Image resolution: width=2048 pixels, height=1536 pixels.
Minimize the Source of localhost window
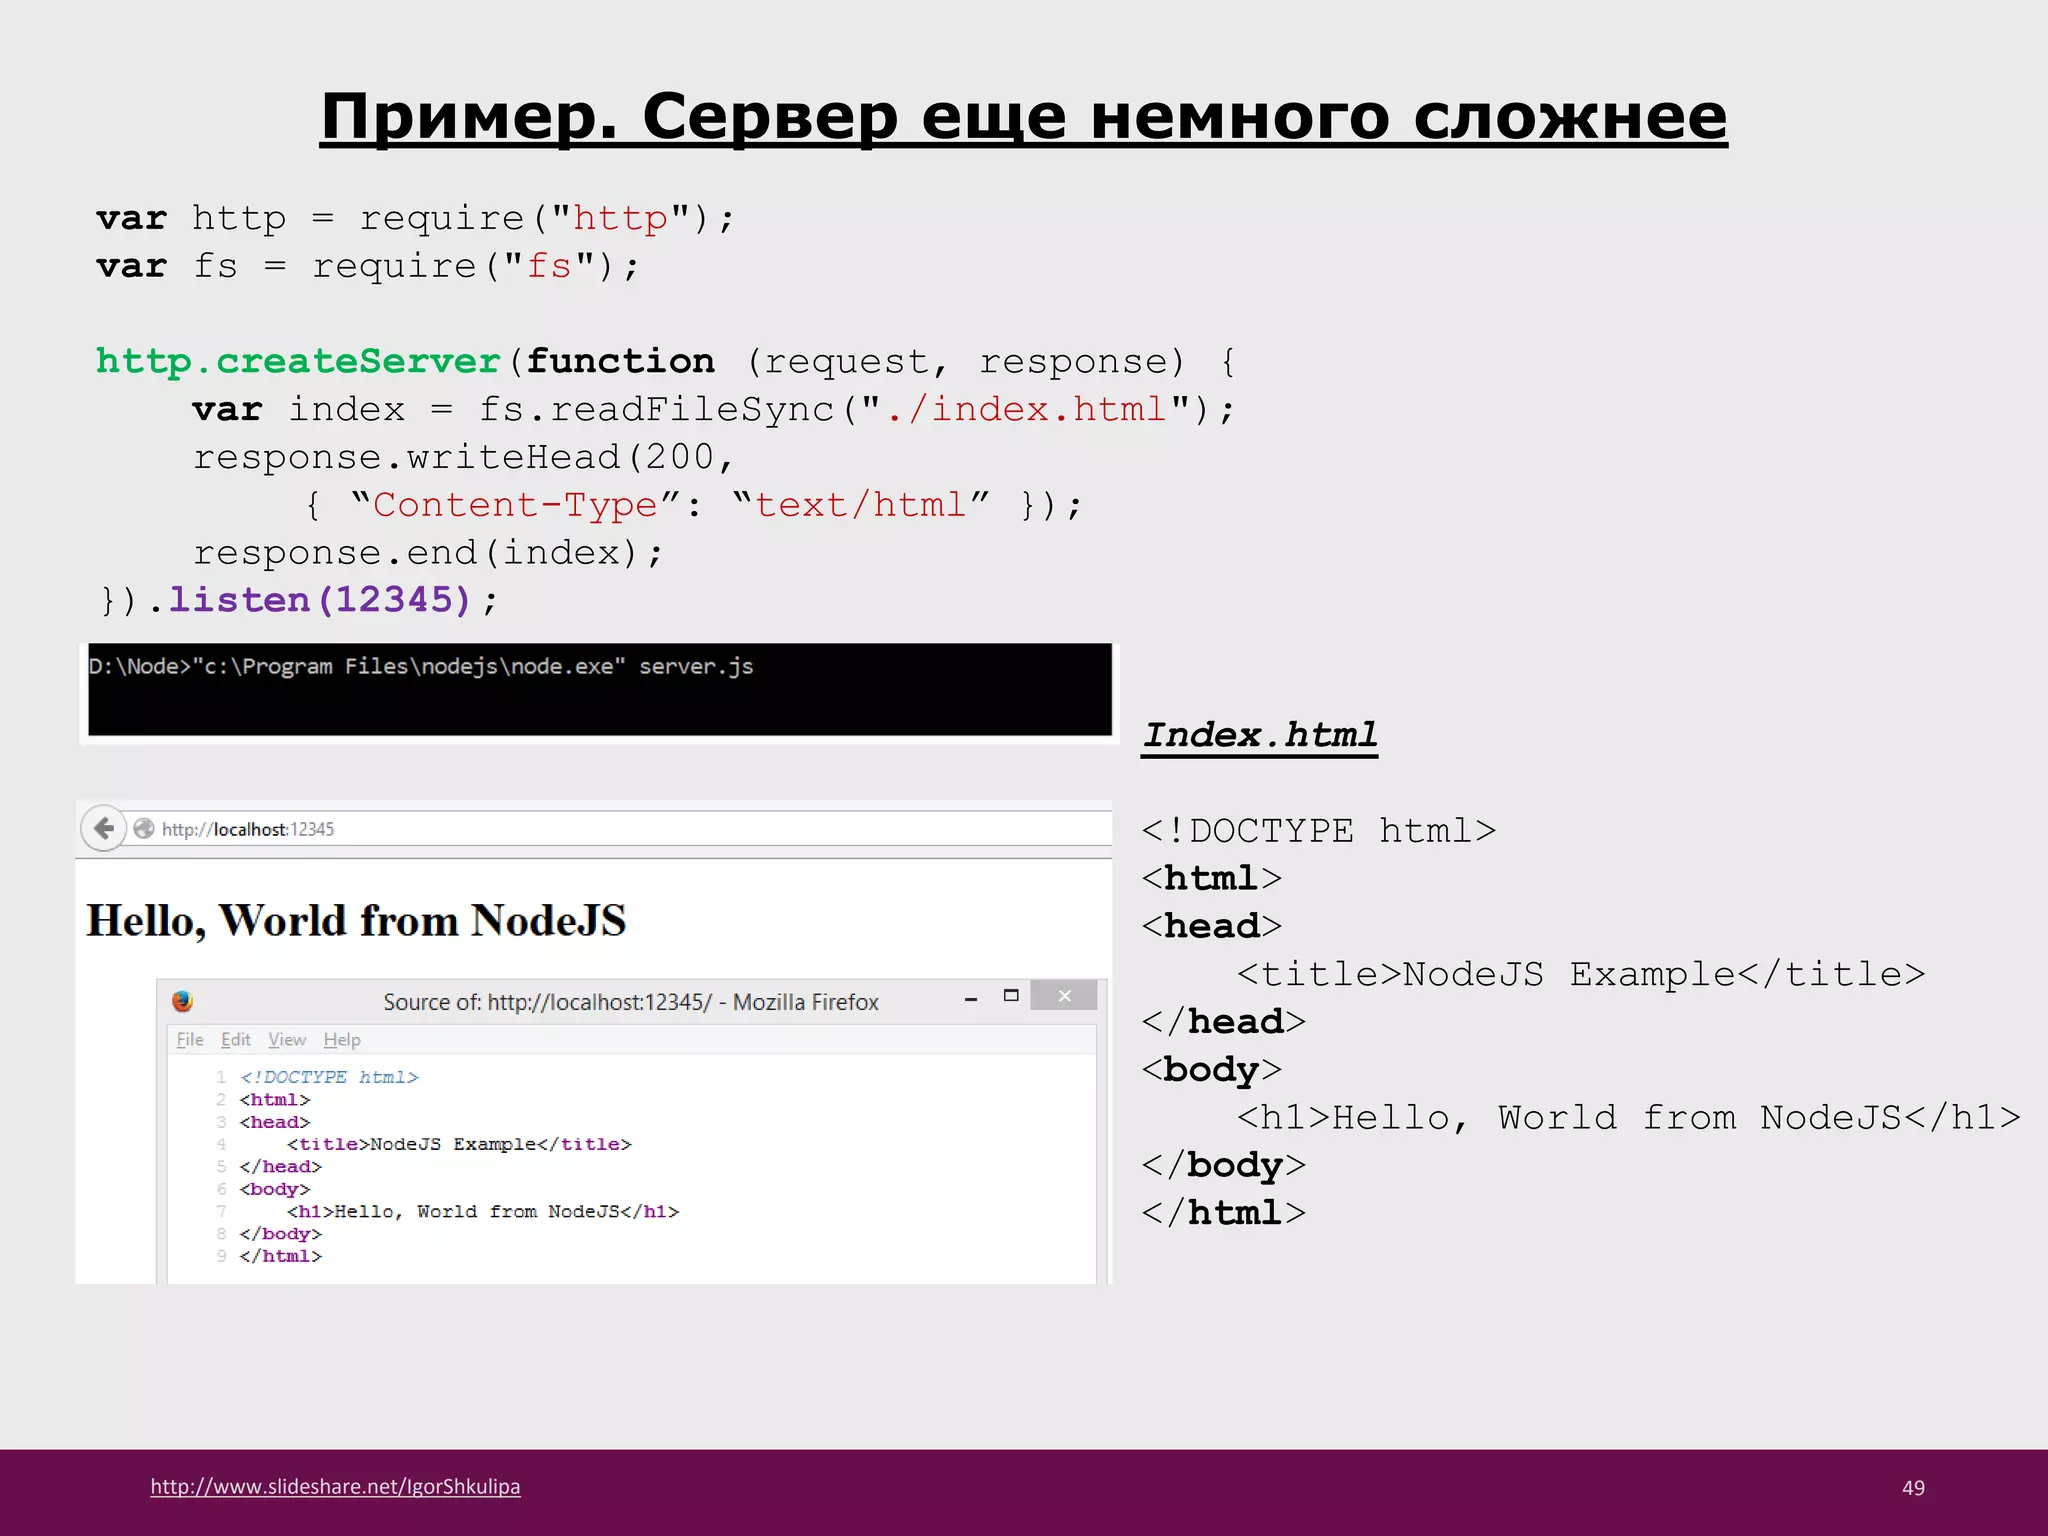[x=970, y=998]
